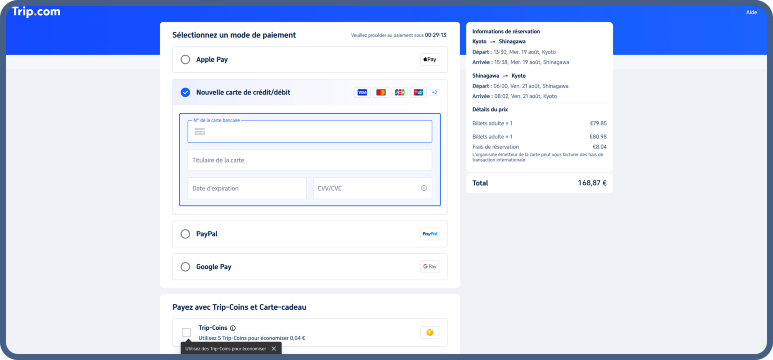This screenshot has width=773, height=360.
Task: Click the card icon inside number field
Action: [200, 132]
